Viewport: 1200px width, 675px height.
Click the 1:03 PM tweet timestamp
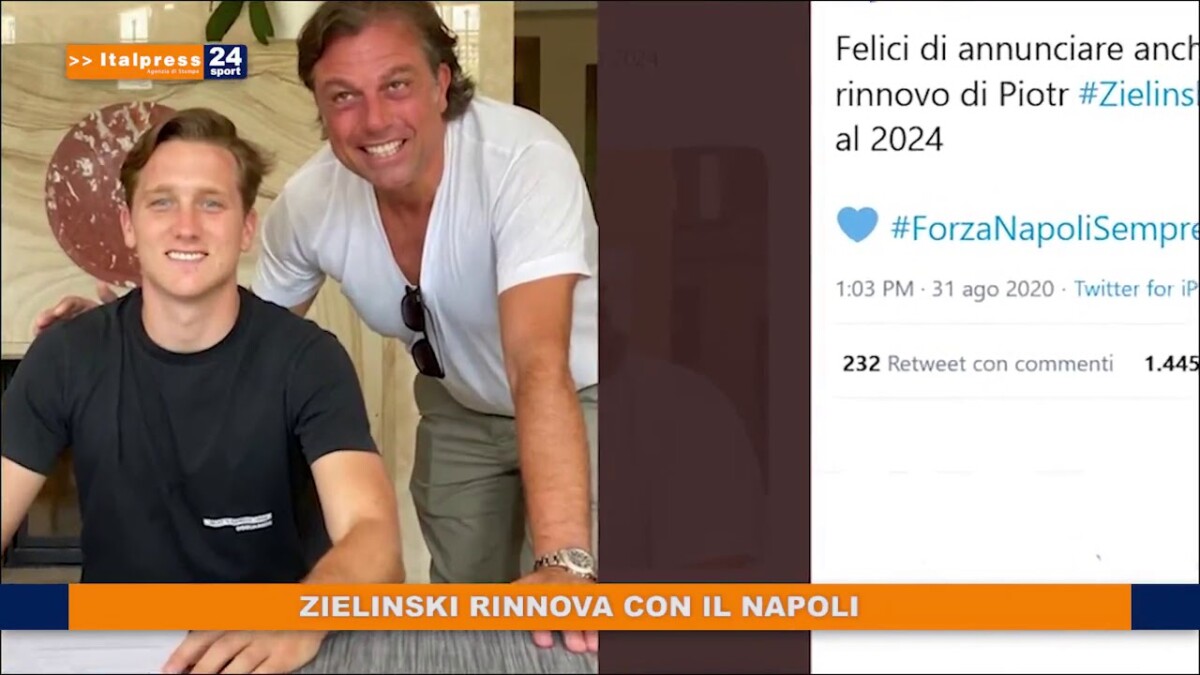pos(874,289)
